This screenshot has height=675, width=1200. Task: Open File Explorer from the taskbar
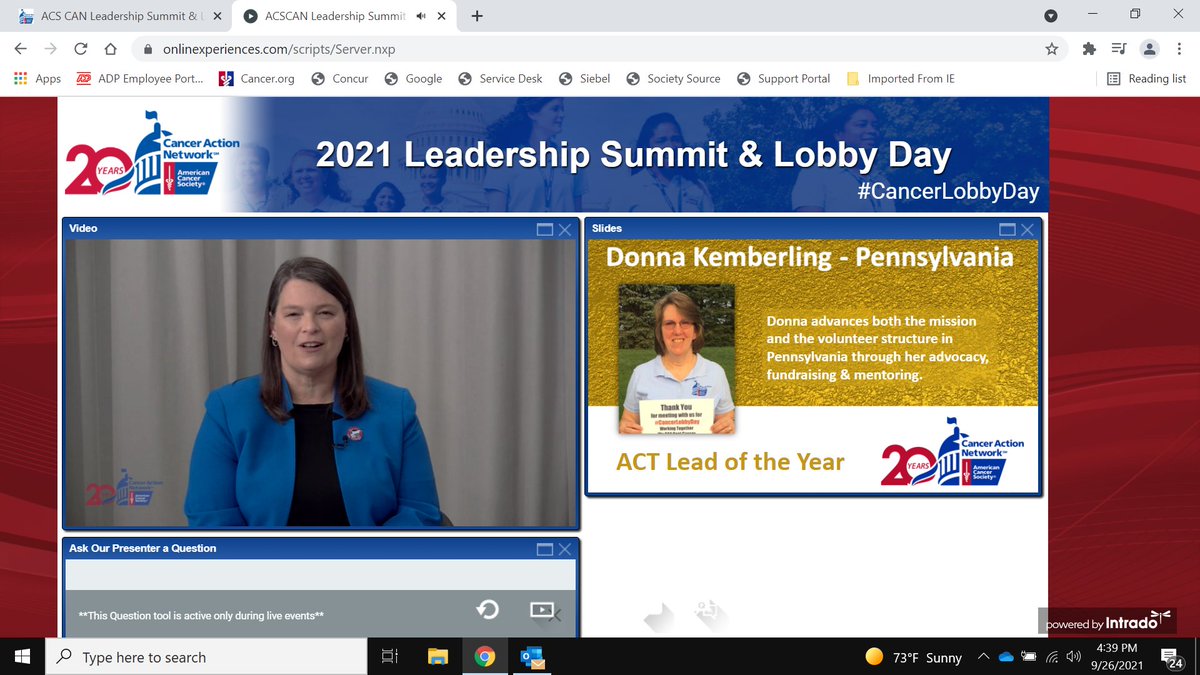(437, 657)
